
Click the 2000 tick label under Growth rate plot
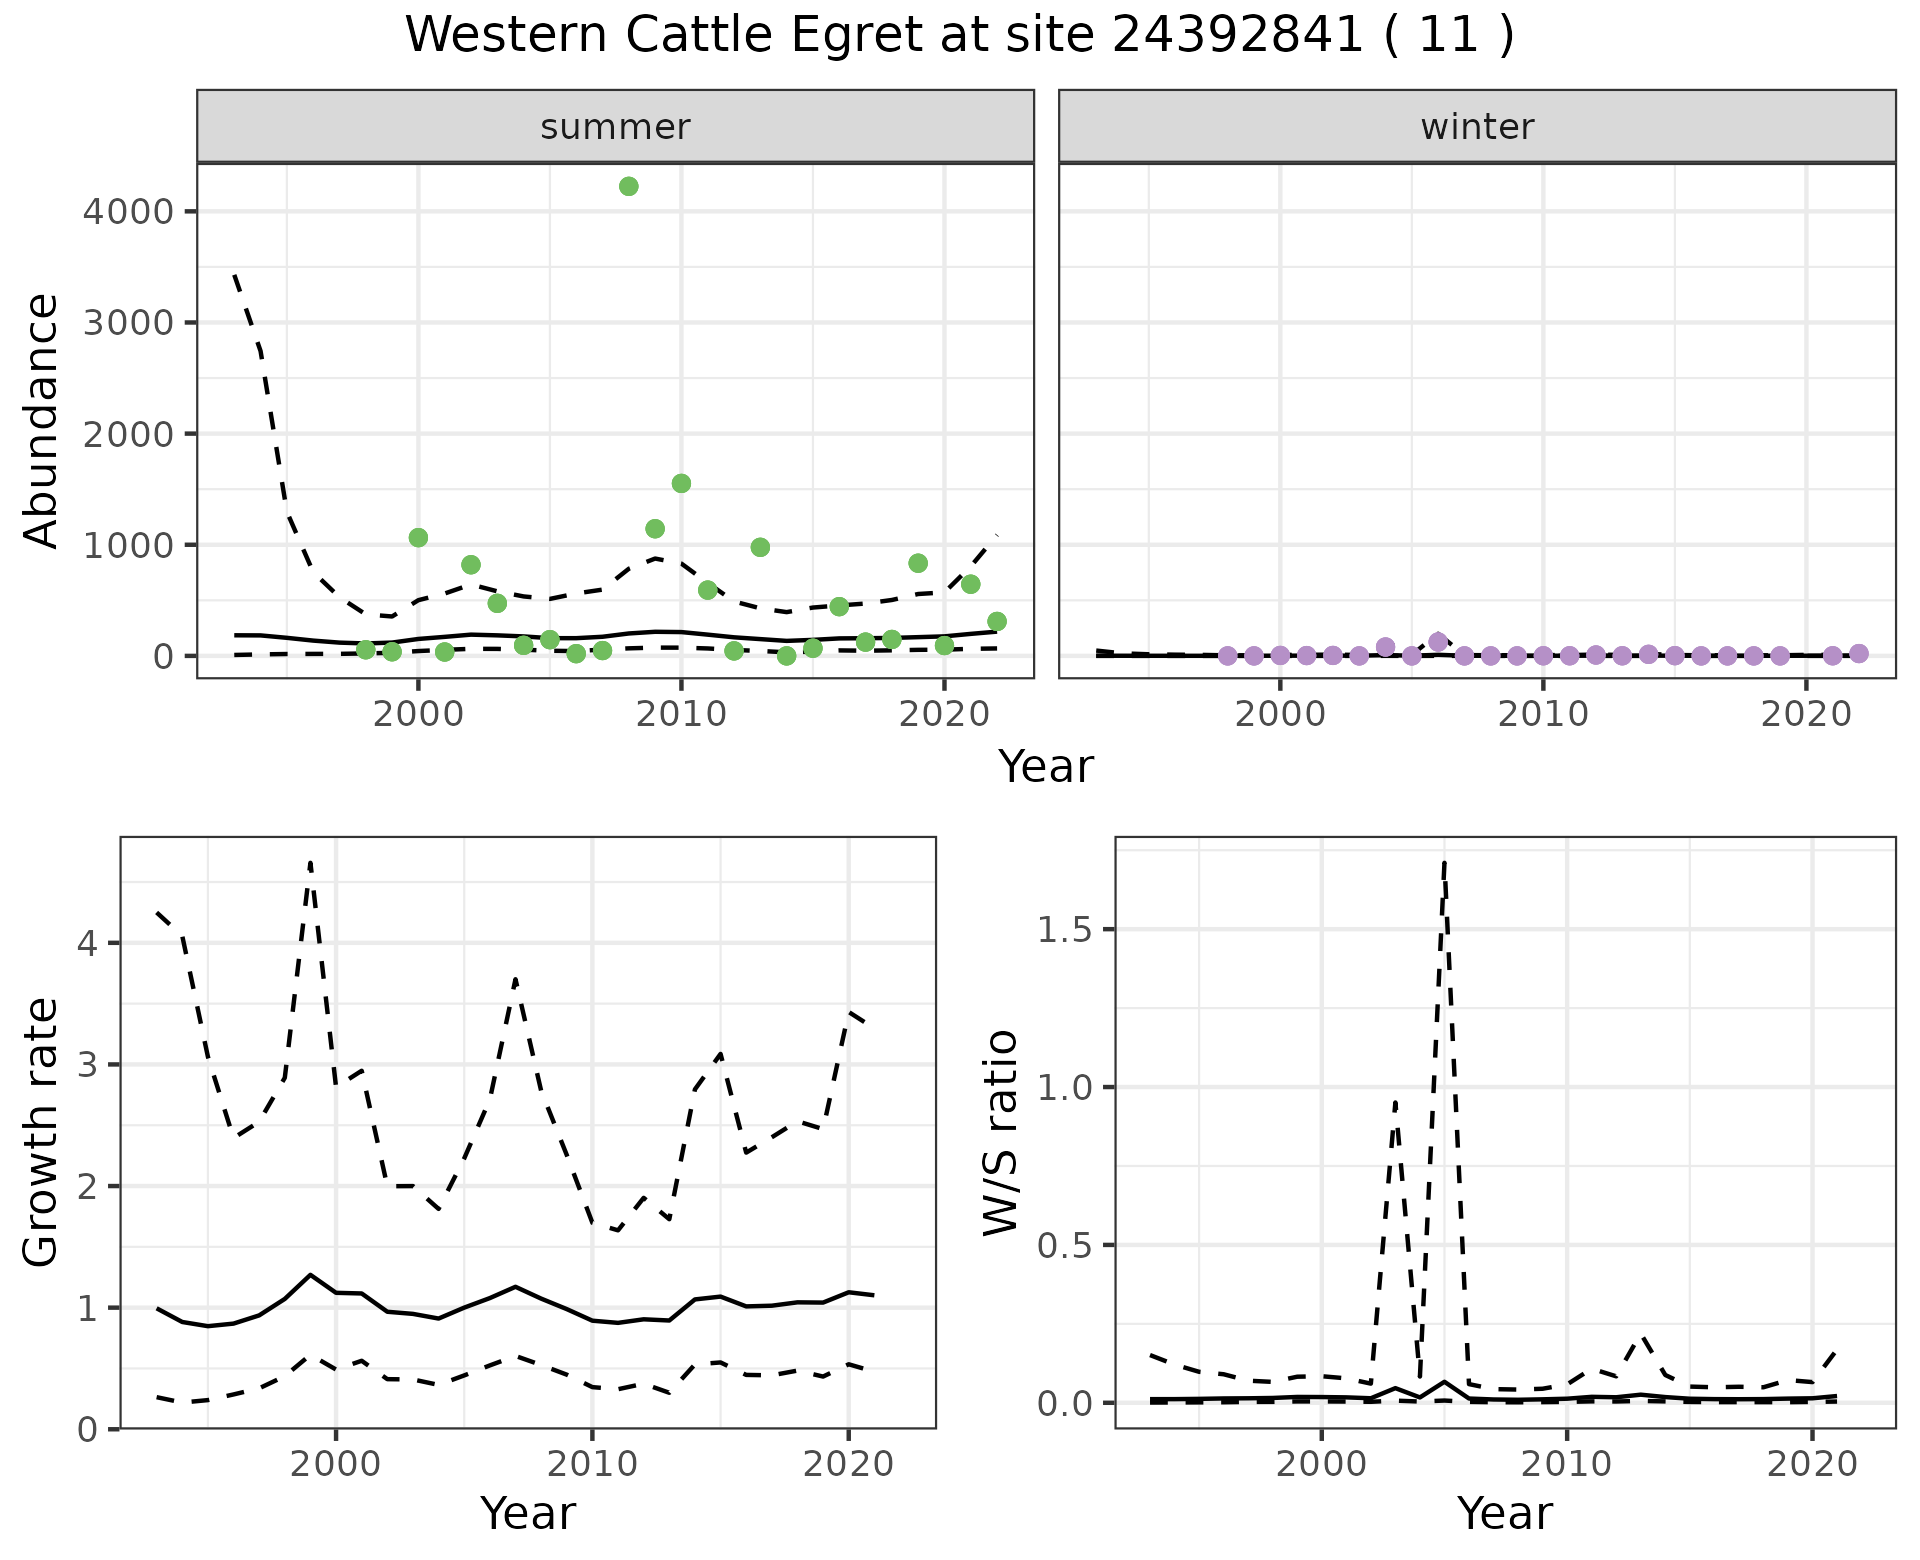coord(336,1465)
